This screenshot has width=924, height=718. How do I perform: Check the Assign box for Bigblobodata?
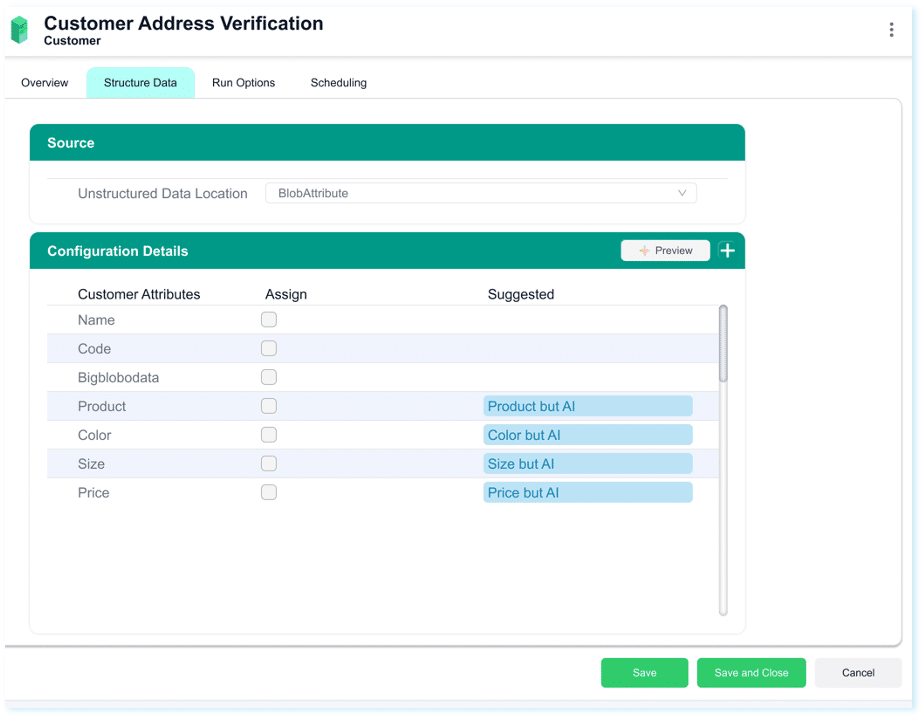[x=269, y=377]
